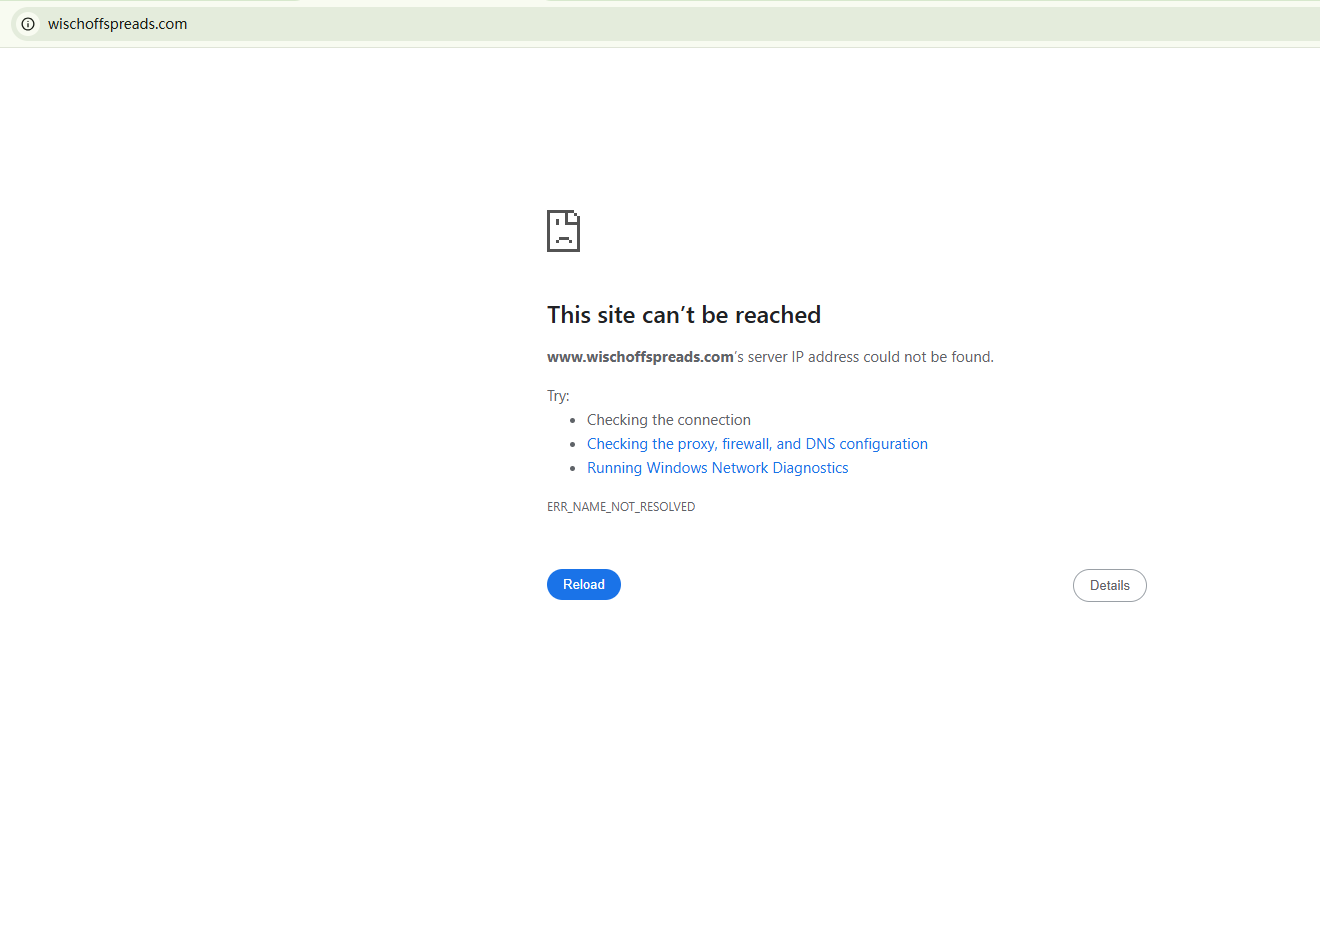Screen dimensions: 1320x940
Task: Click the blue Reload button
Action: [x=584, y=585]
